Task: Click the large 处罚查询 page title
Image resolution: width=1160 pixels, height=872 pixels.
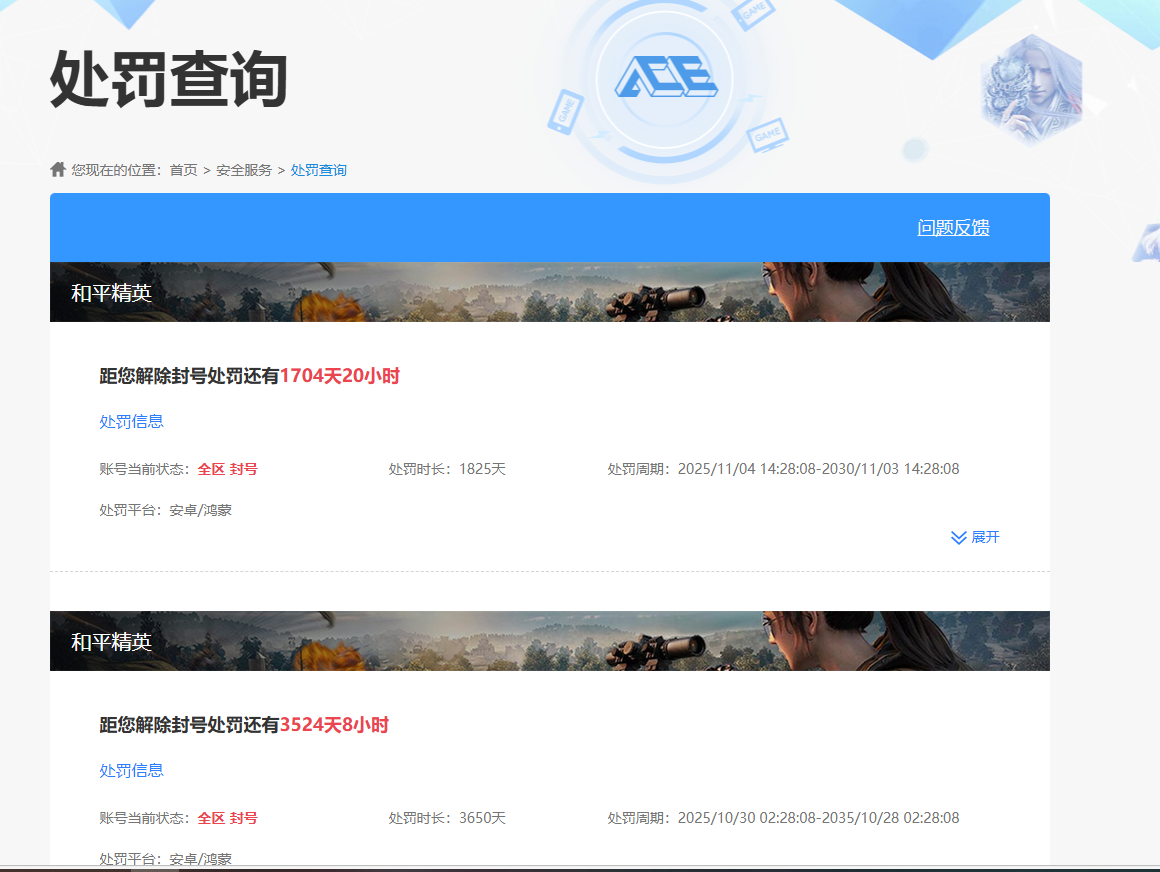Action: point(169,79)
